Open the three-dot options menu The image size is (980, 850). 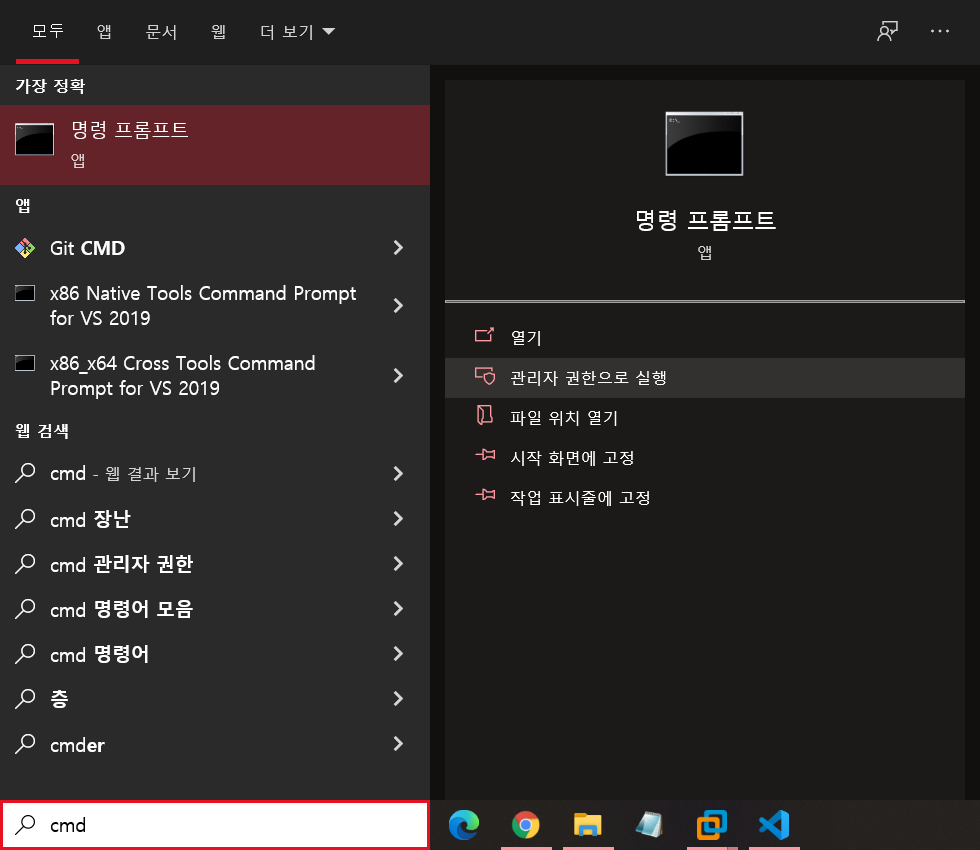coord(939,31)
